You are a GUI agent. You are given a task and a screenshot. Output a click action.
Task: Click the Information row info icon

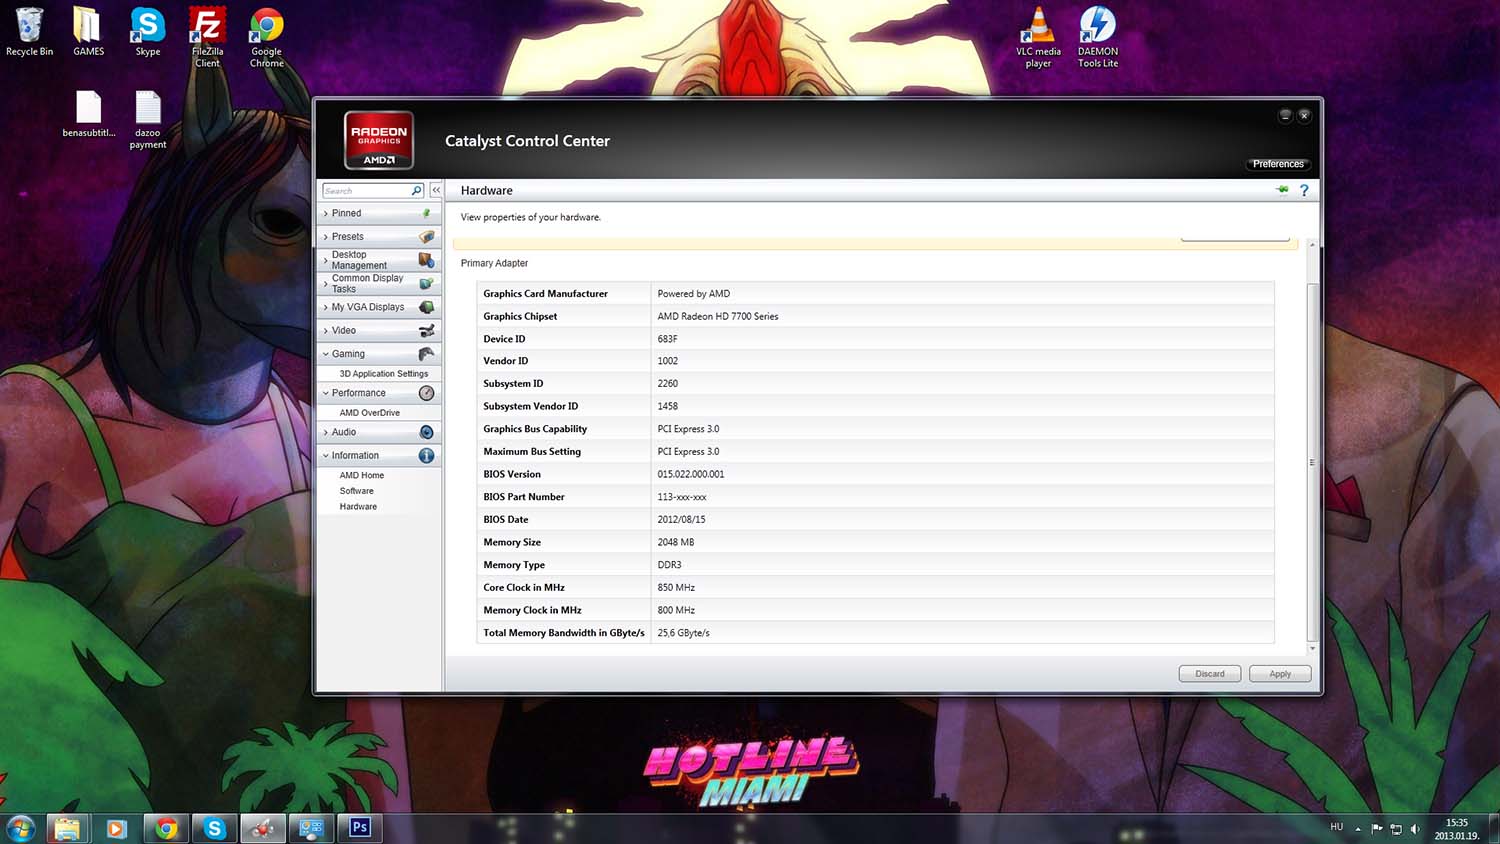pos(427,456)
